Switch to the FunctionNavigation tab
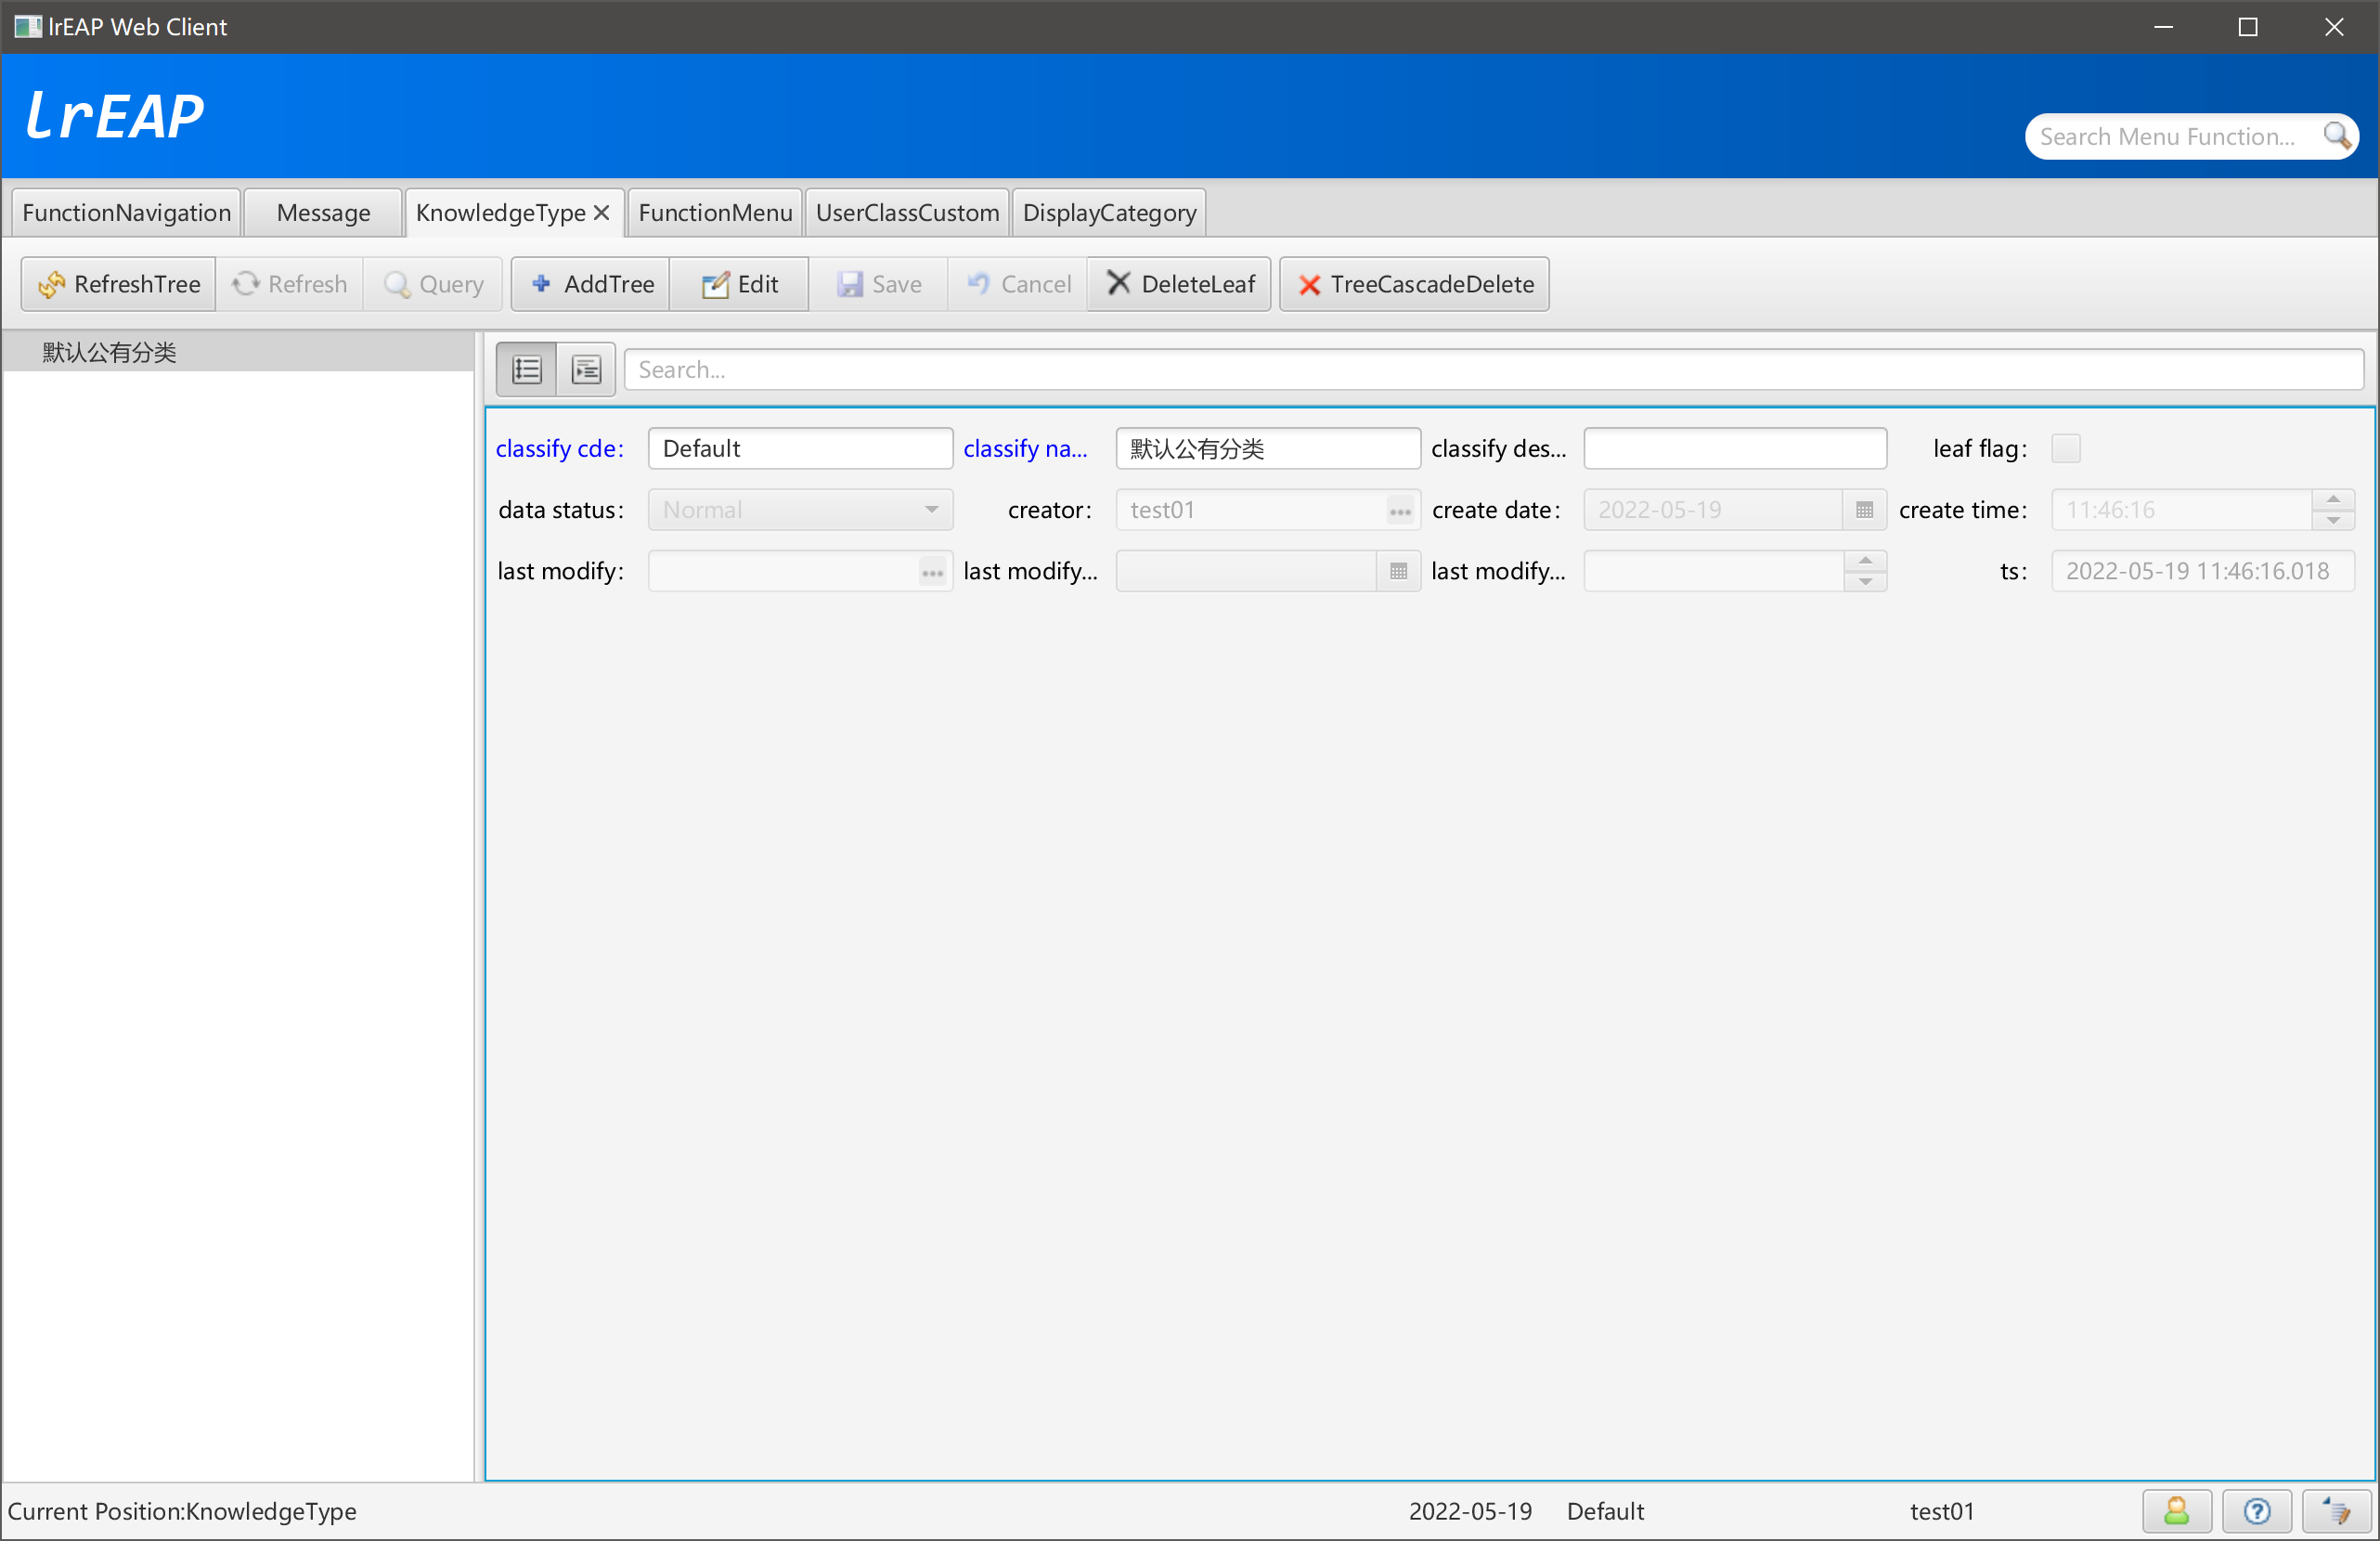The width and height of the screenshot is (2380, 1541). point(127,213)
